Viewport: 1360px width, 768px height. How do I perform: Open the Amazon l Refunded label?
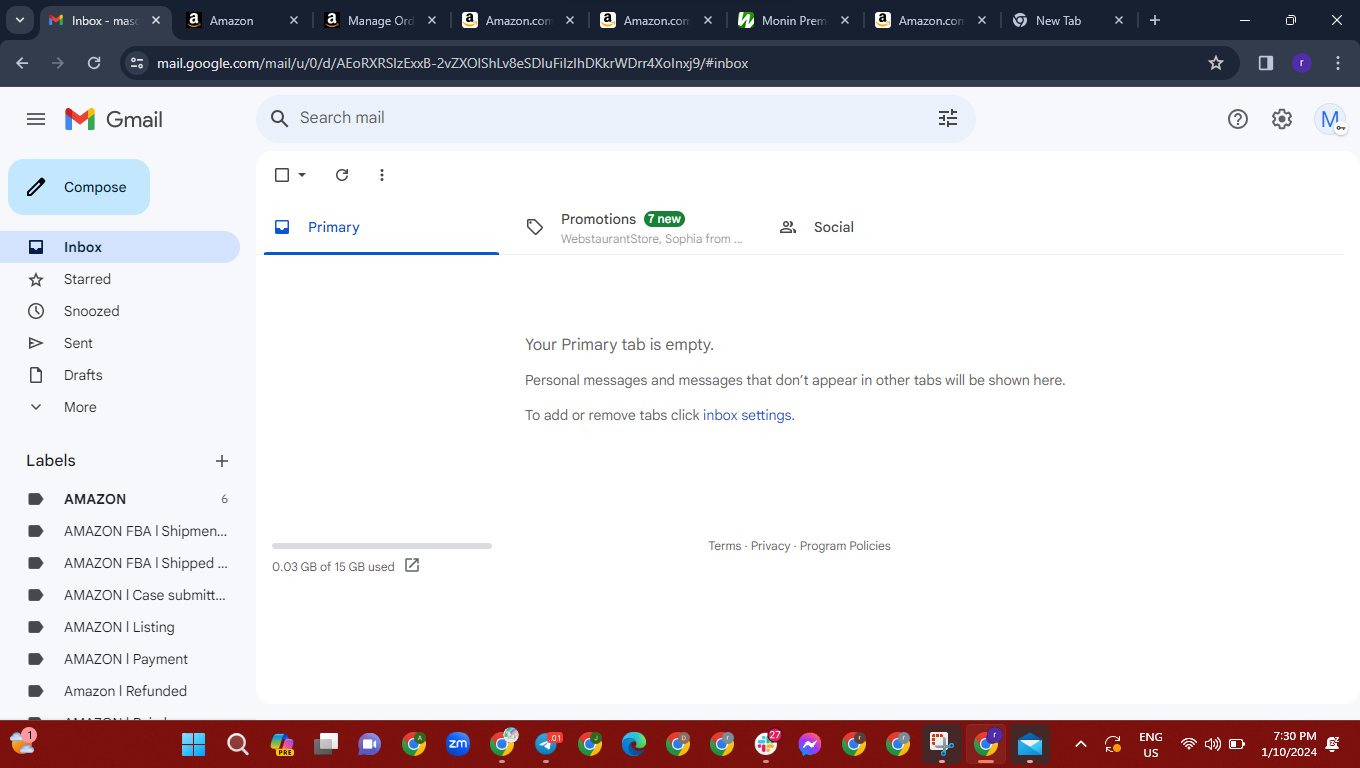(120, 691)
